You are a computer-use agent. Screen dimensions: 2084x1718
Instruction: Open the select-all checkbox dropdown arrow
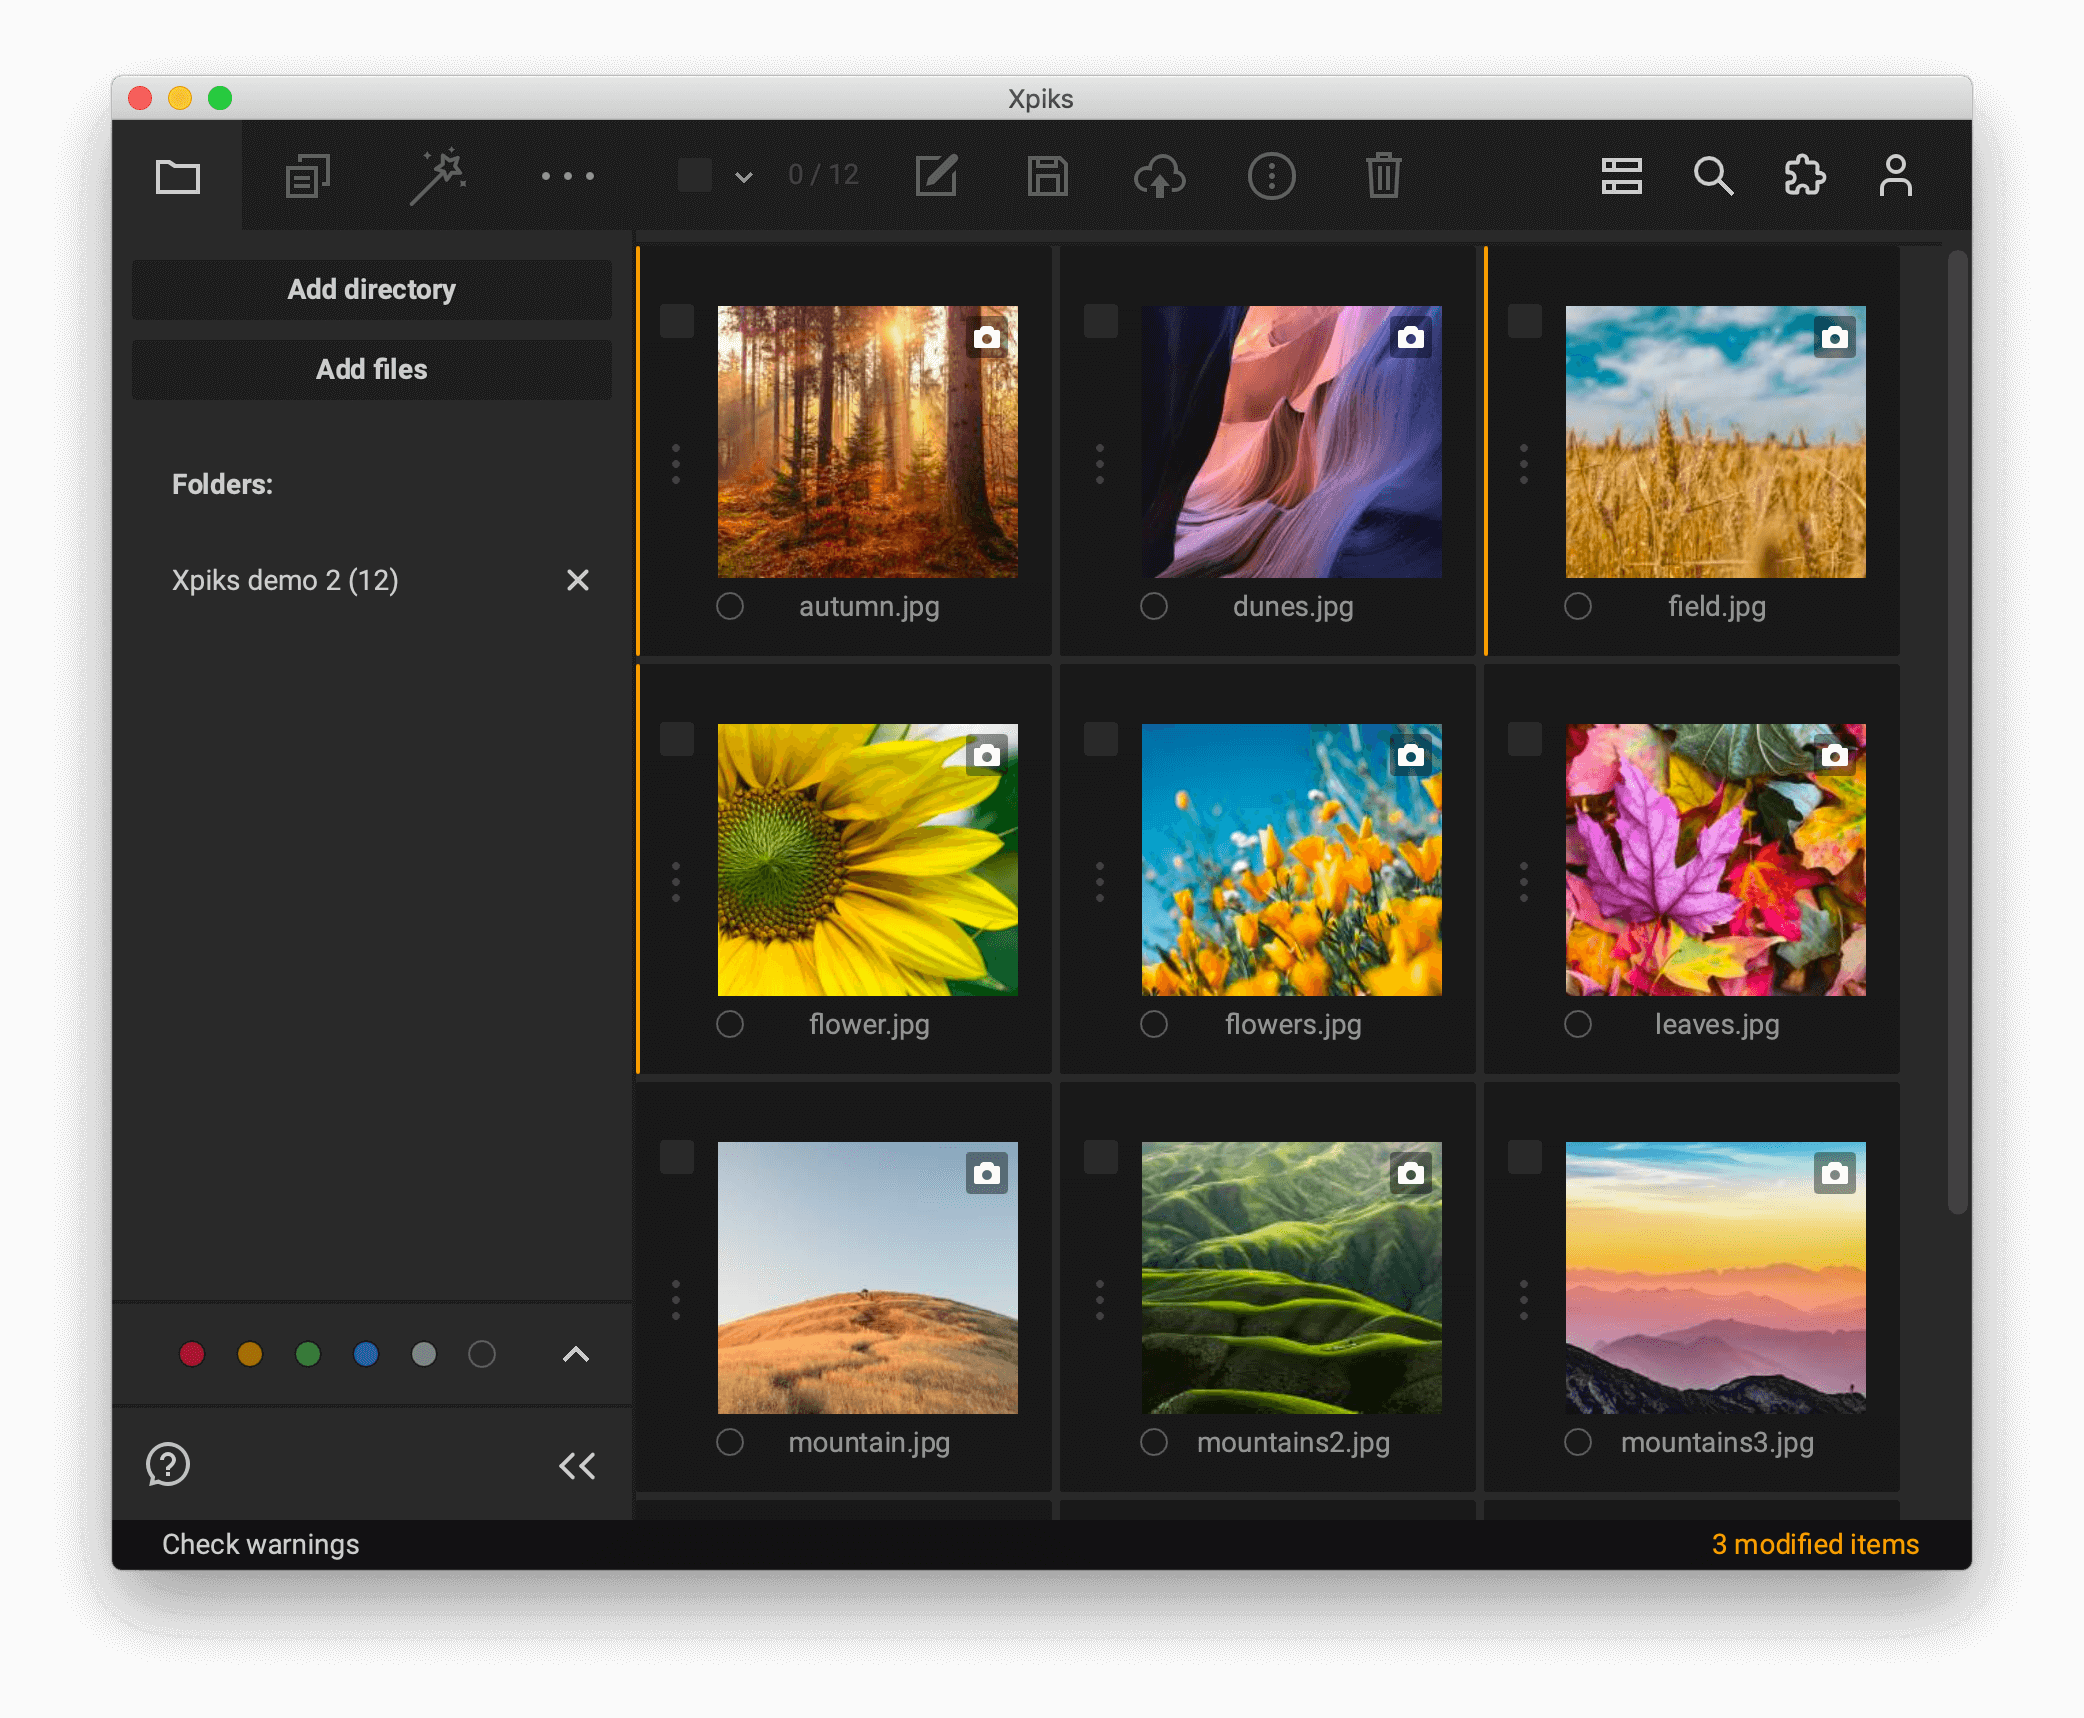tap(743, 177)
